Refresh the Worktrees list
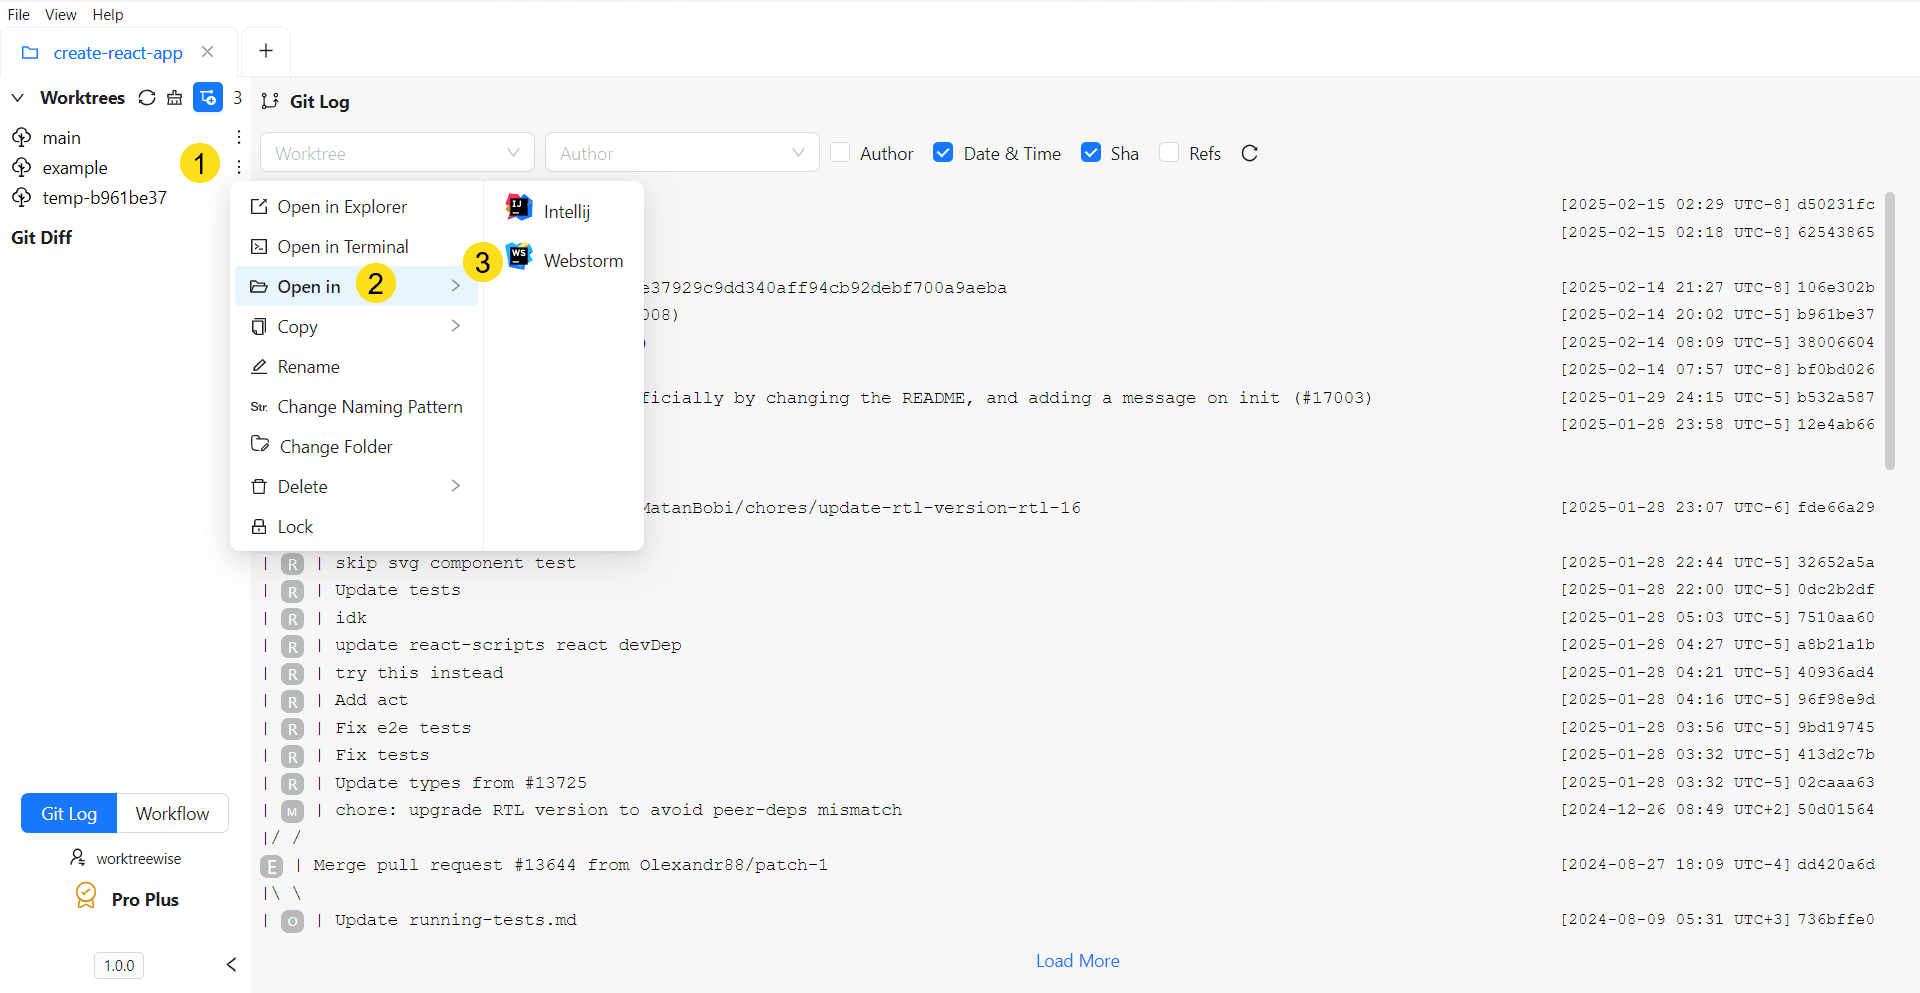The width and height of the screenshot is (1920, 993). click(147, 97)
